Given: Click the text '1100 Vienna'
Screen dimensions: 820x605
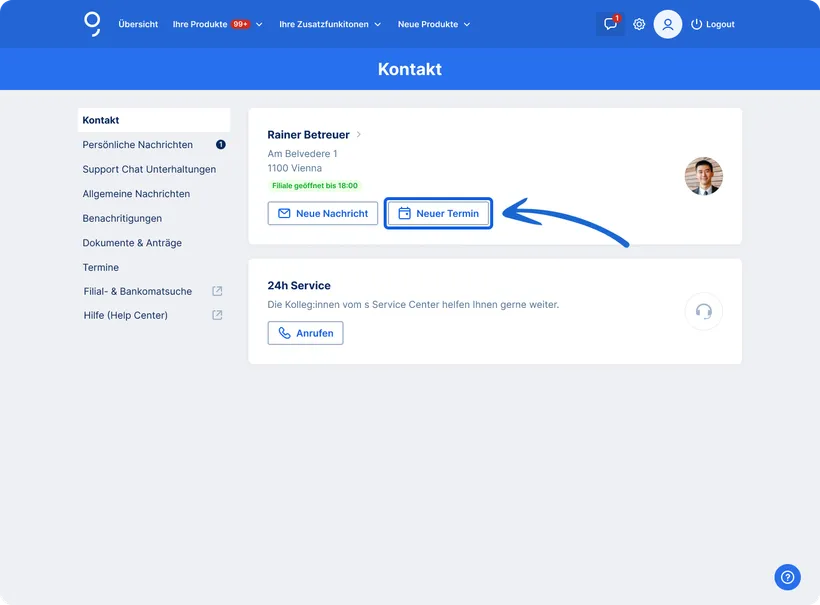Looking at the screenshot, I should pos(294,168).
